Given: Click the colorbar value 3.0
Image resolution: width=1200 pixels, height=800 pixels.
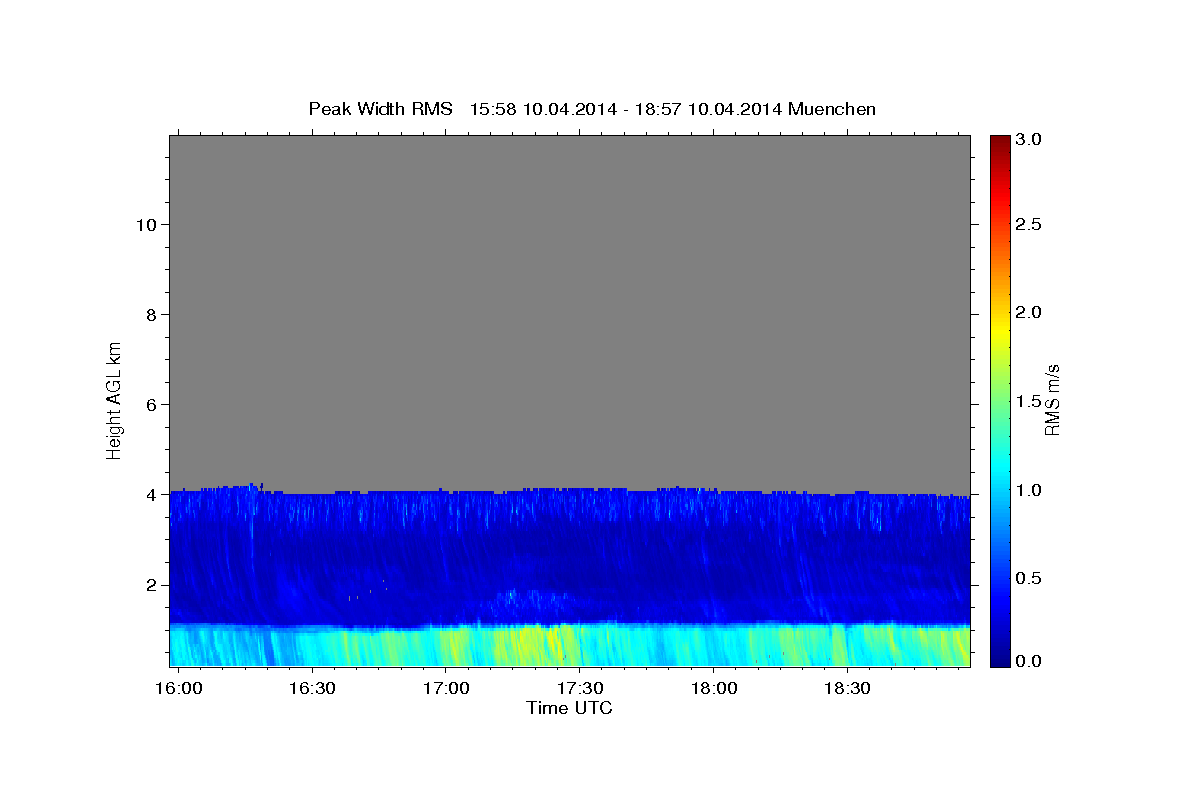Looking at the screenshot, I should (1030, 139).
